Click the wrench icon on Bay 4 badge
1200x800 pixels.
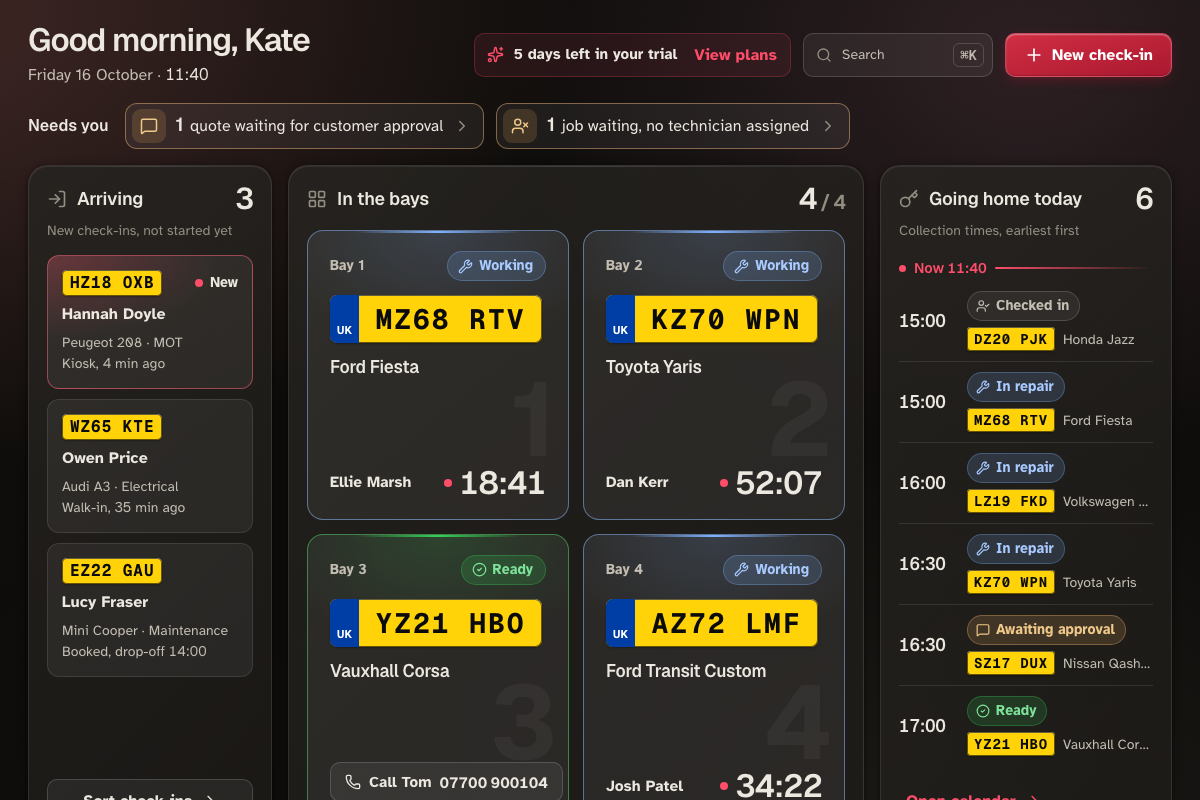tap(741, 570)
